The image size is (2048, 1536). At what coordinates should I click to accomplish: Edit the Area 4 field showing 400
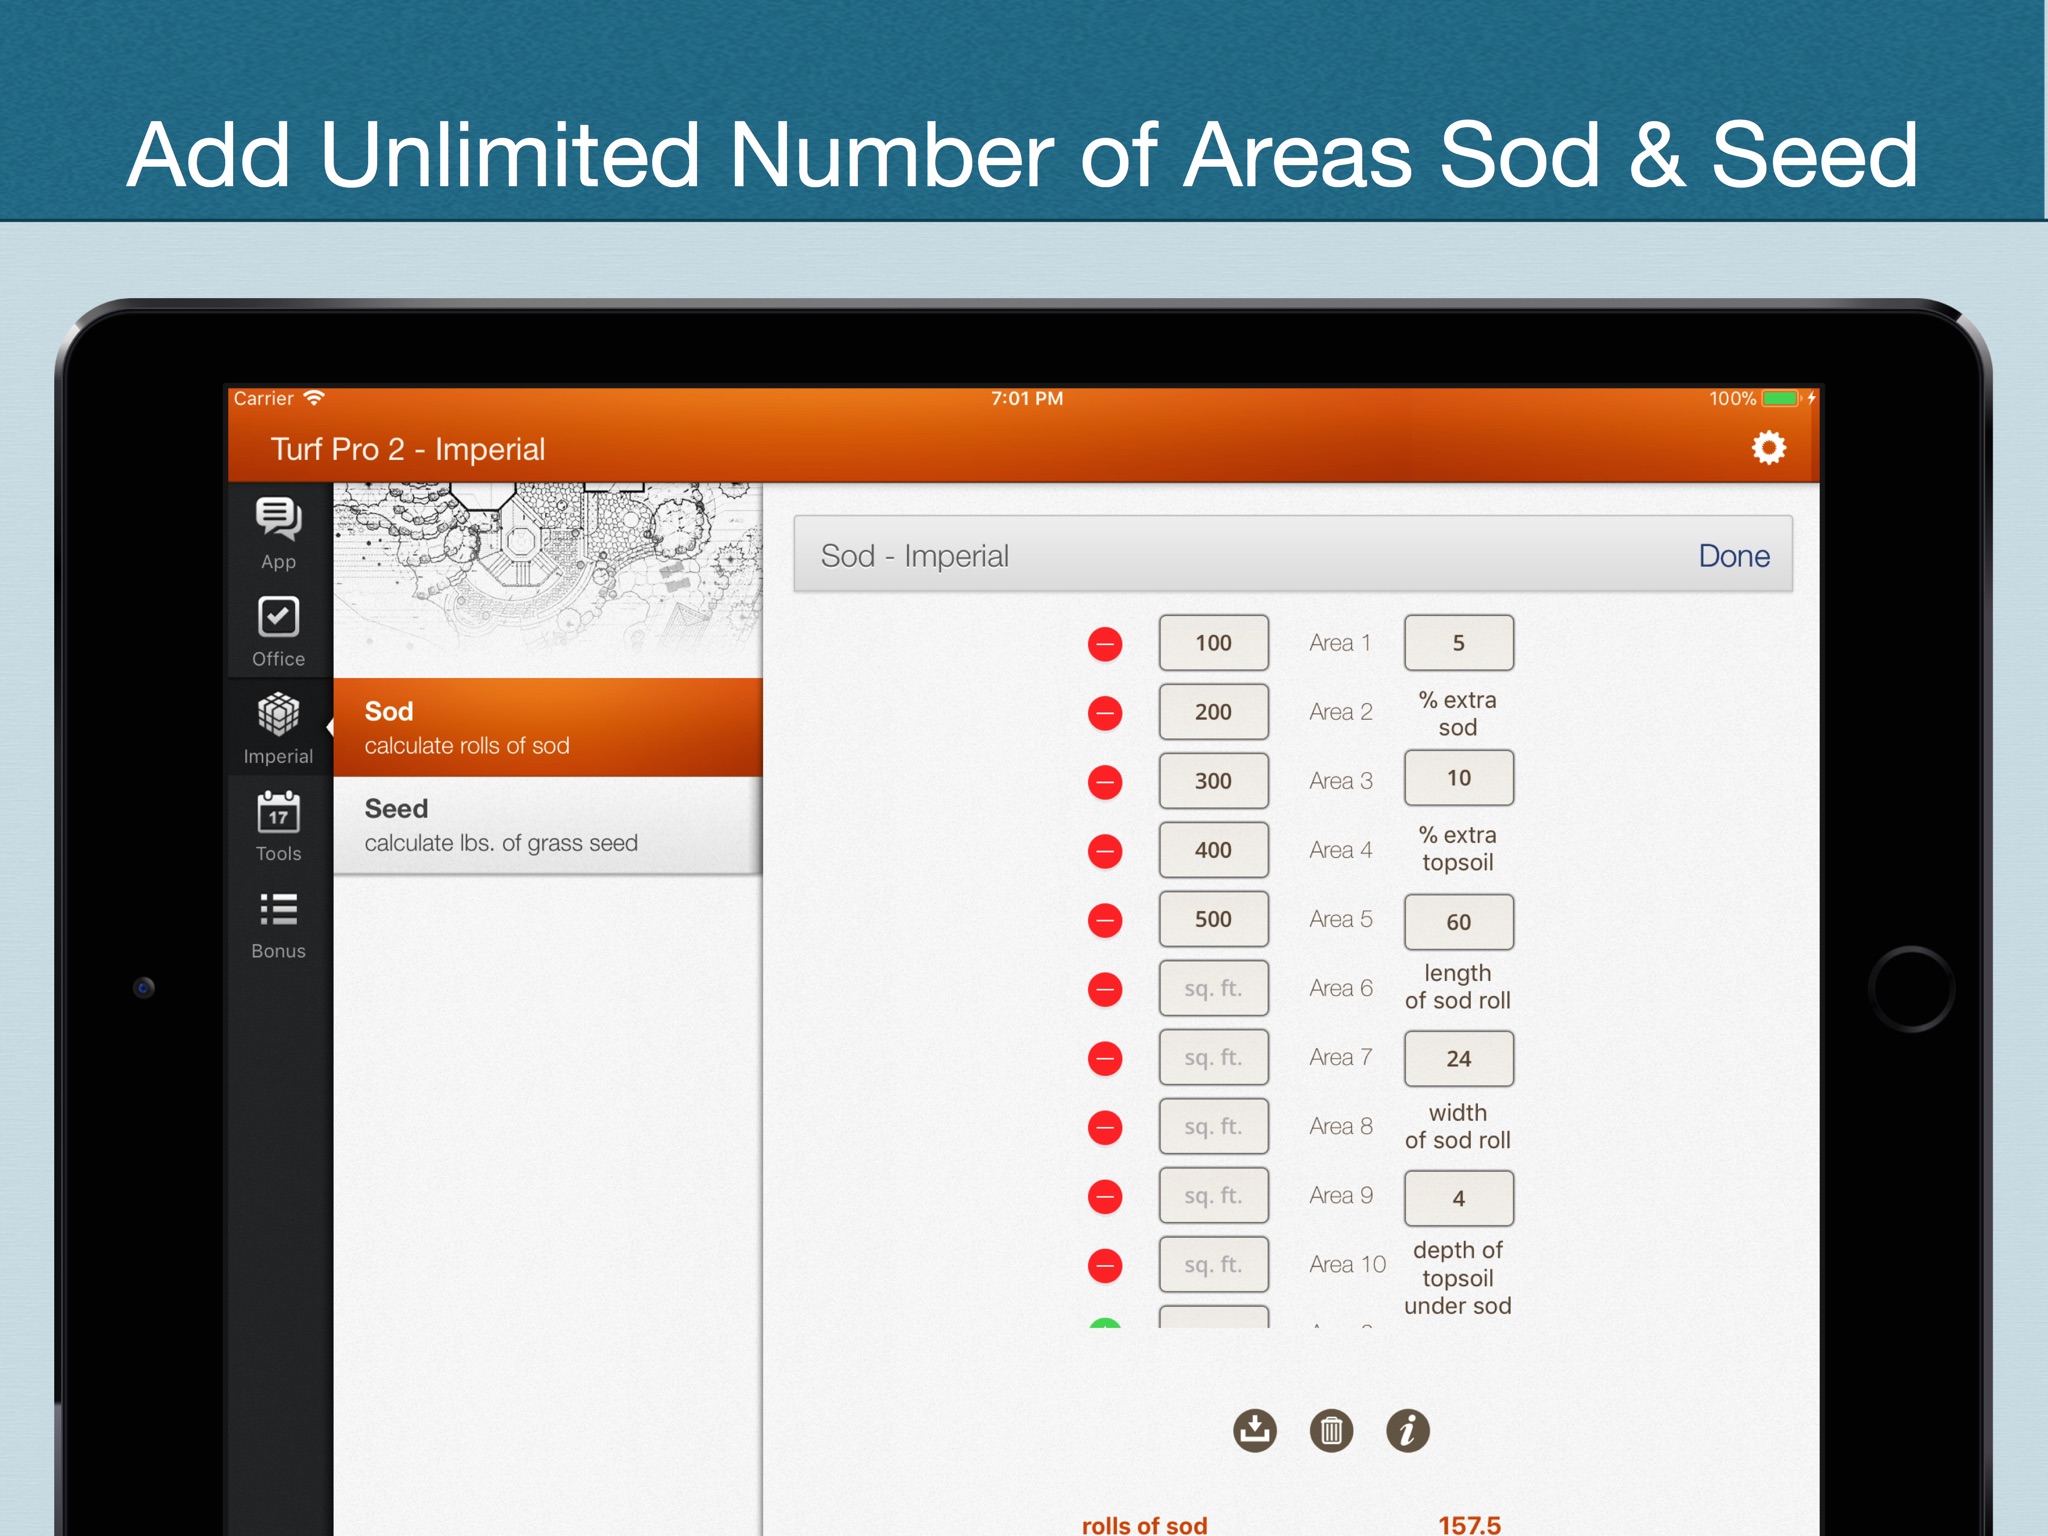click(1213, 850)
